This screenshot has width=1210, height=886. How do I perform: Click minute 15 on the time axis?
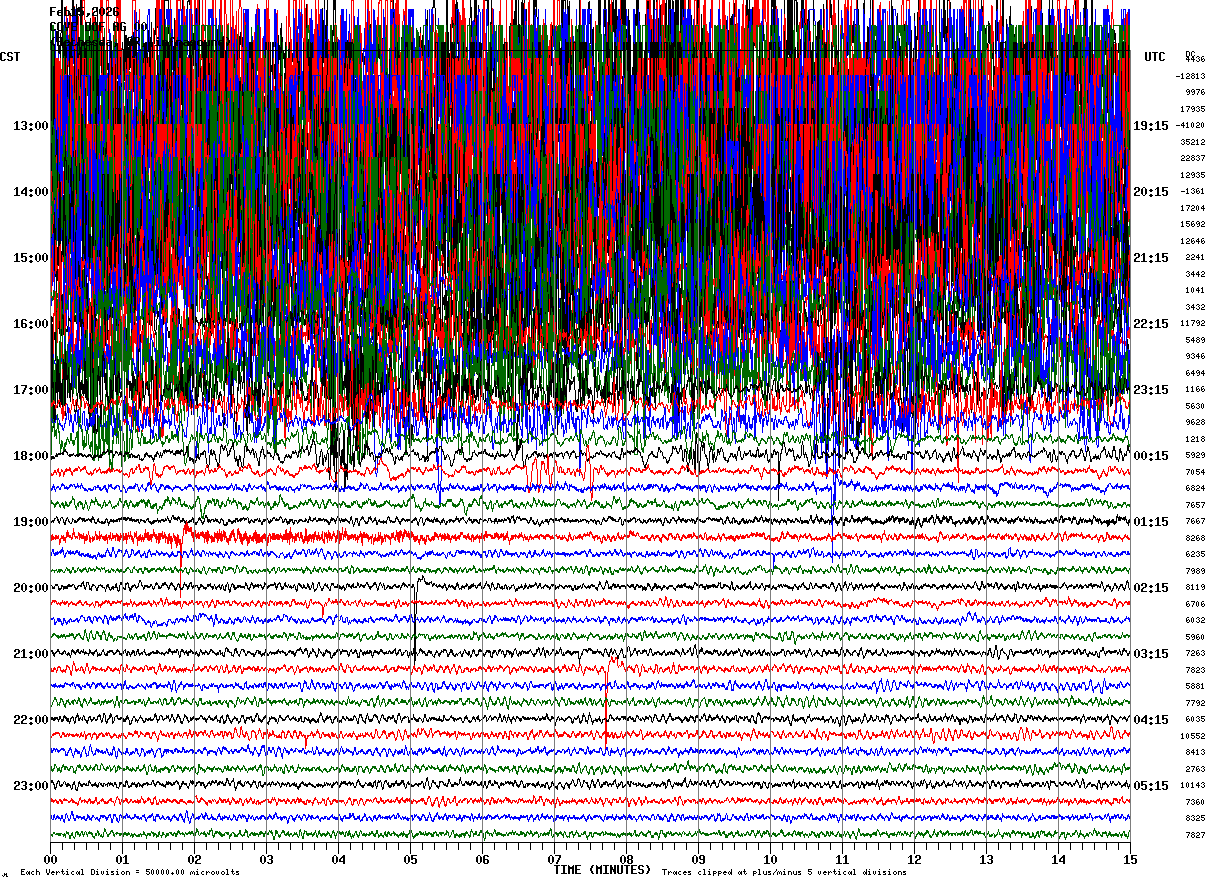click(1130, 859)
